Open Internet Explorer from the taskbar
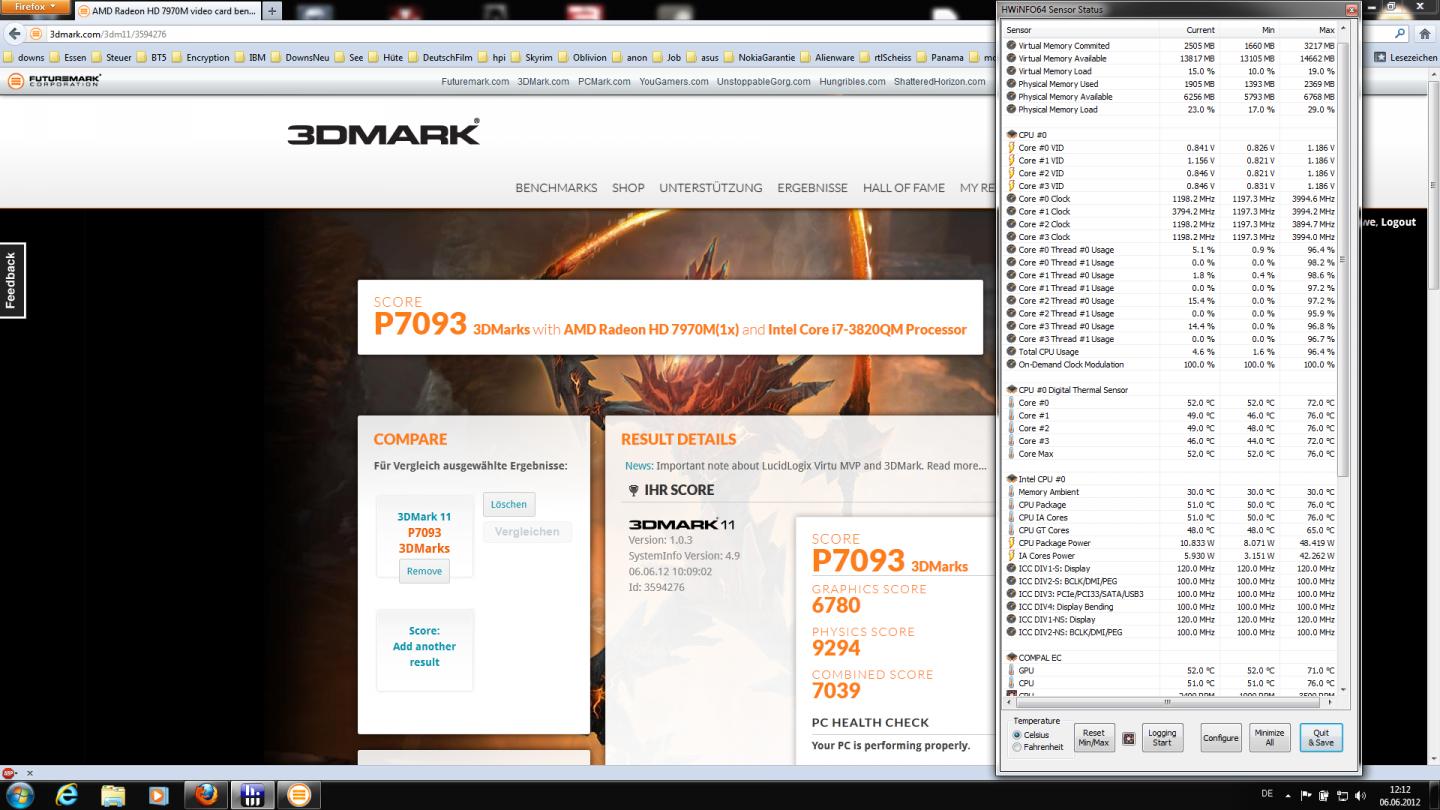The width and height of the screenshot is (1440, 810). click(67, 795)
